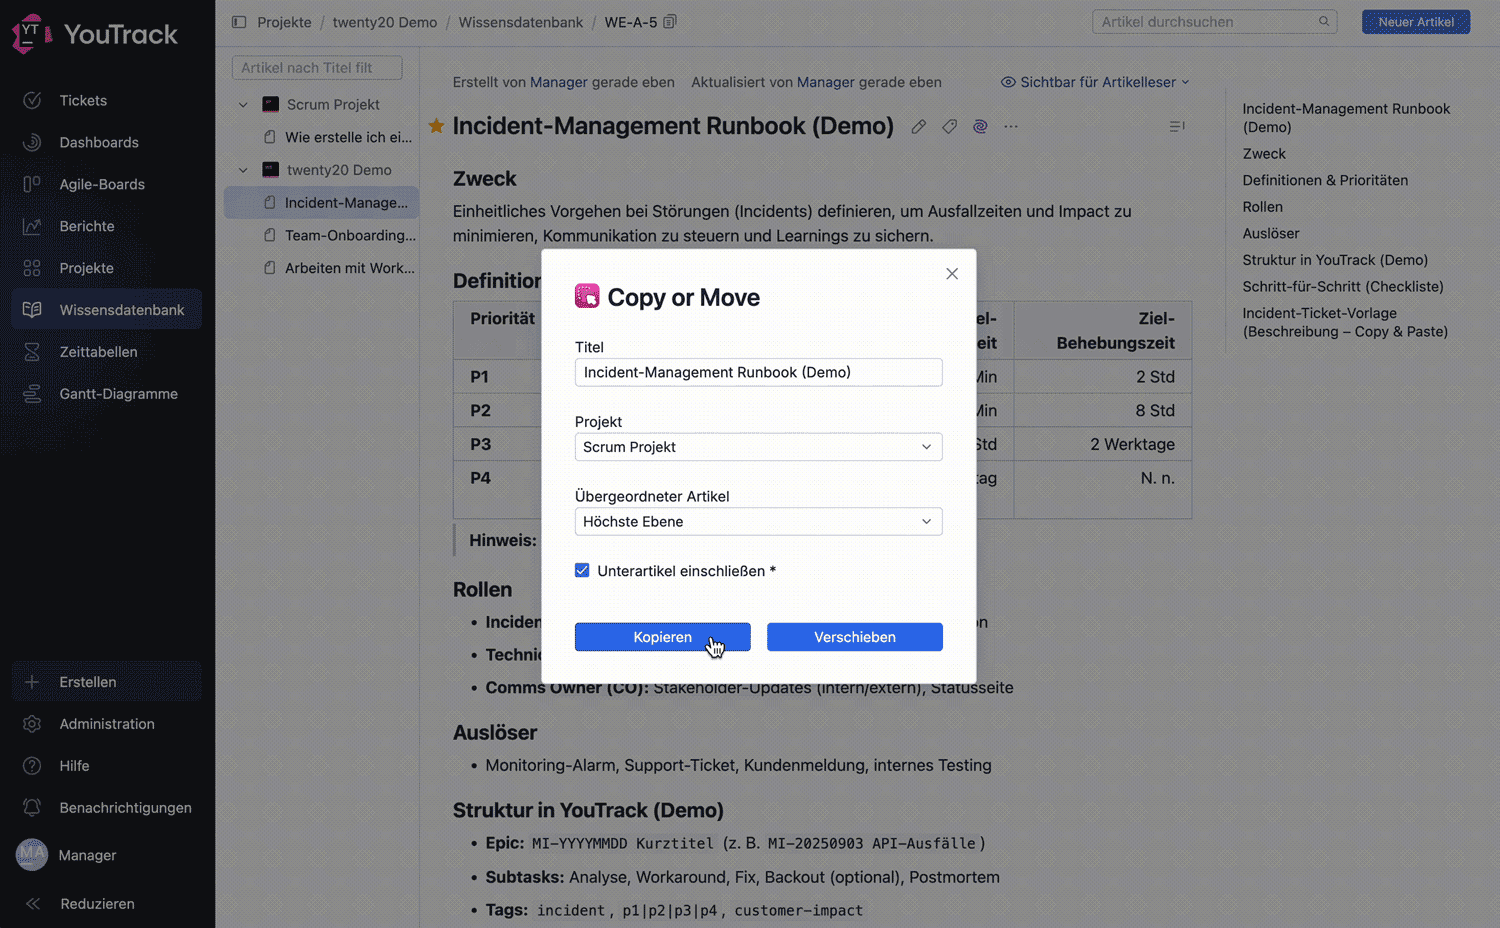Viewport: 1500px width, 928px height.
Task: Click the table of contents toggle icon
Action: (x=1177, y=127)
